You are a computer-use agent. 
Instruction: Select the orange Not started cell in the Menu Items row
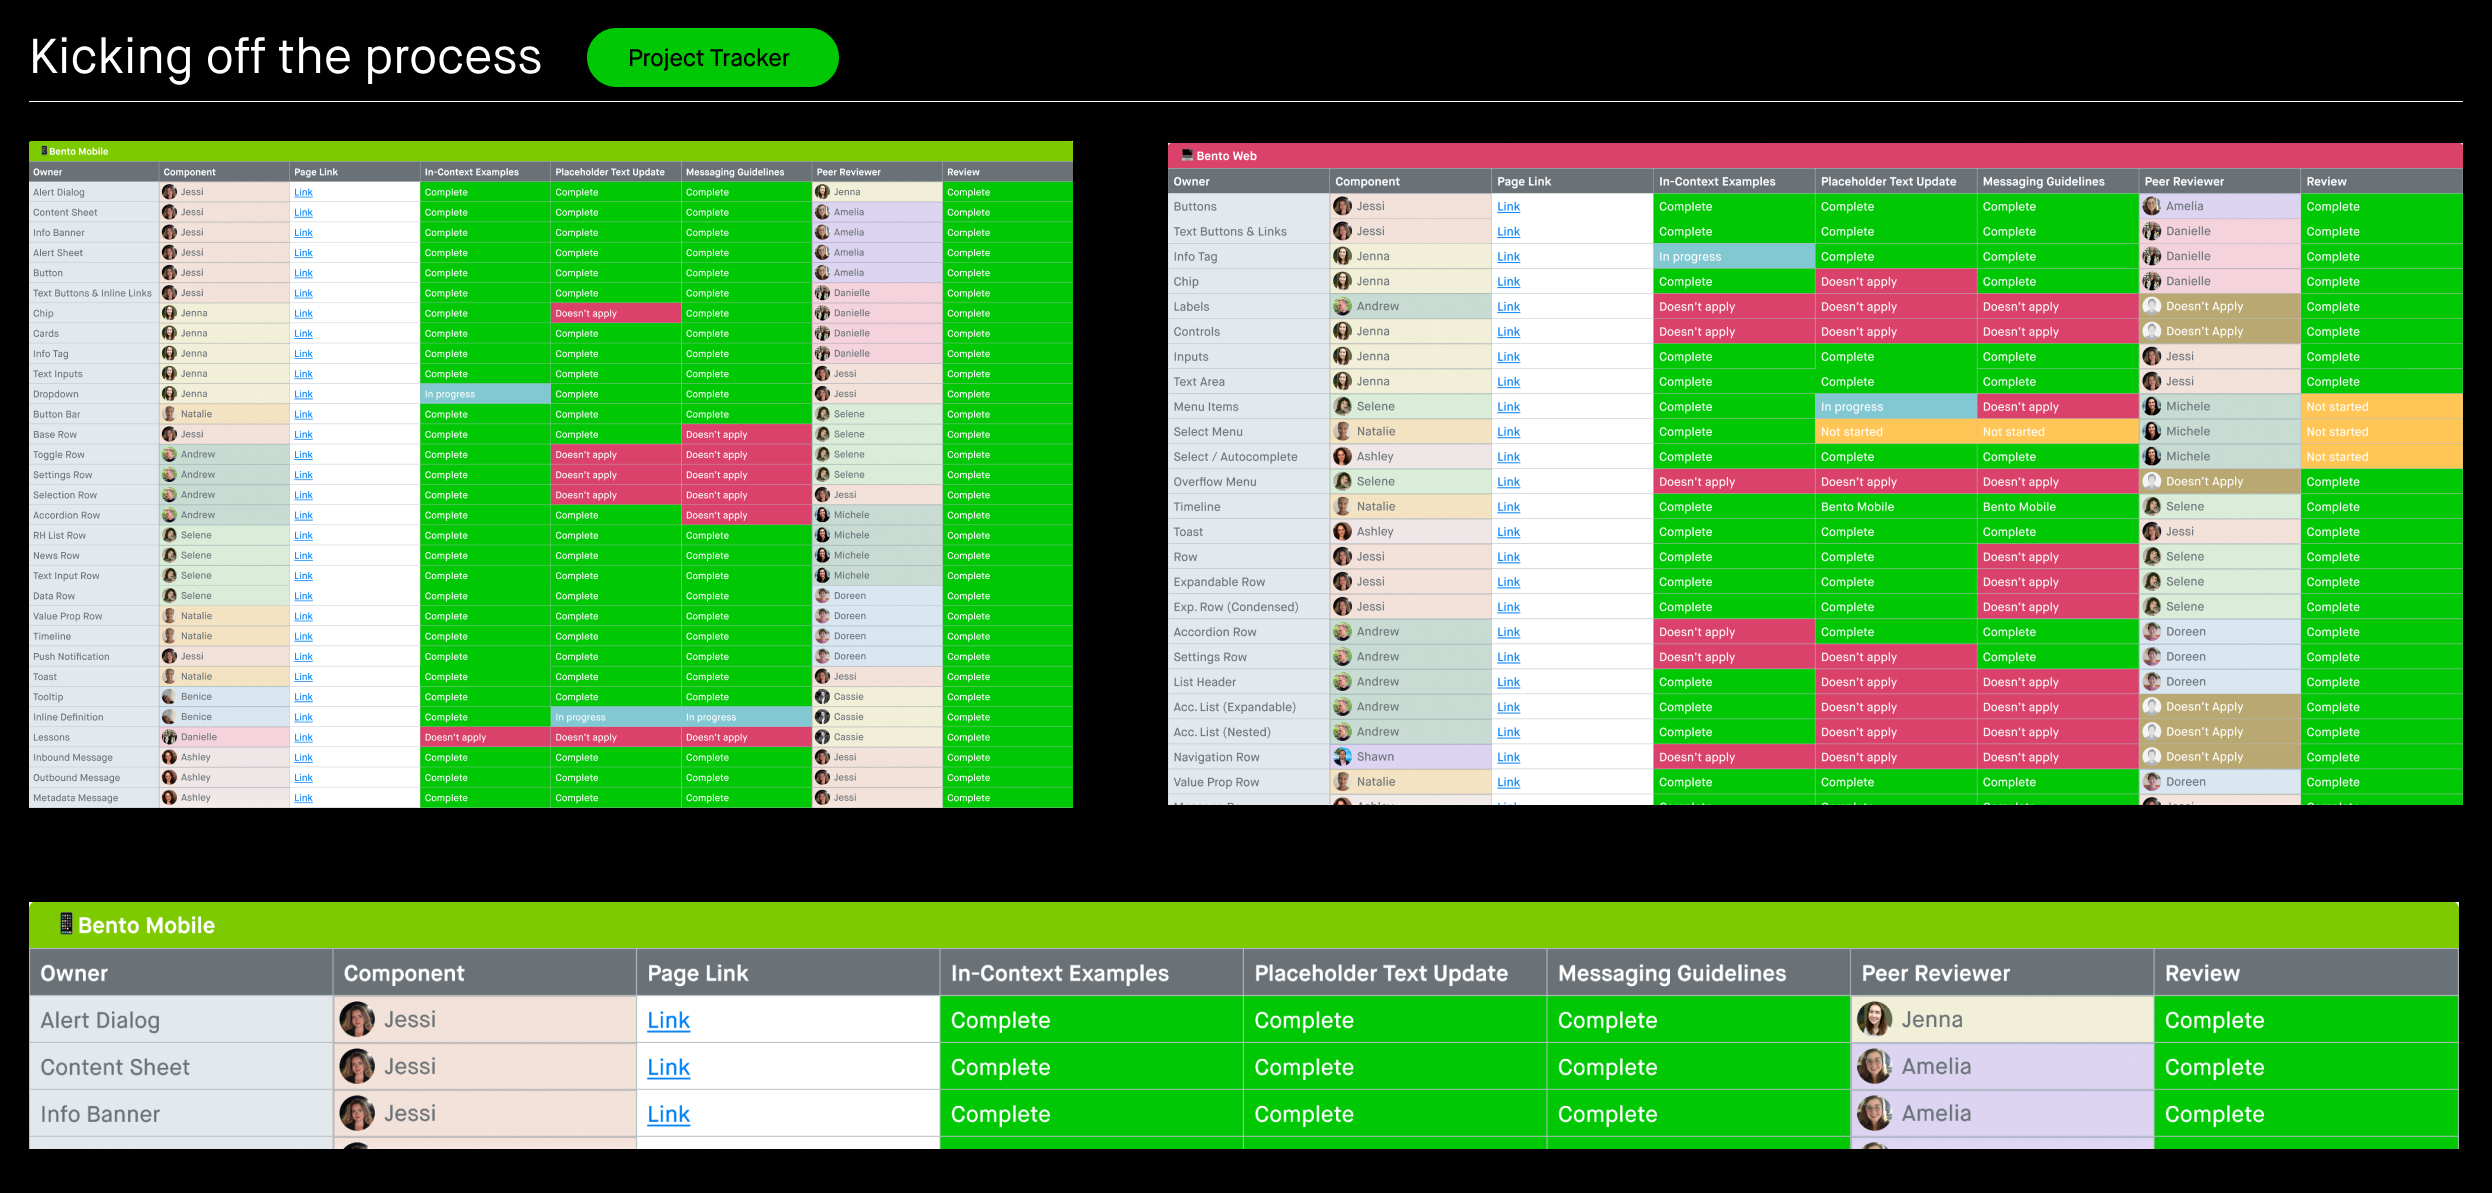[x=2379, y=407]
